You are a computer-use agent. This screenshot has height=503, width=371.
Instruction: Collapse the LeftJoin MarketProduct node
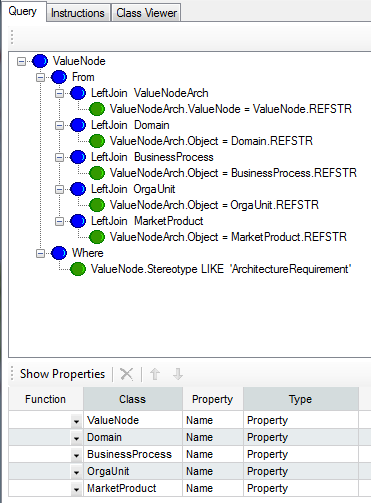coord(59,221)
